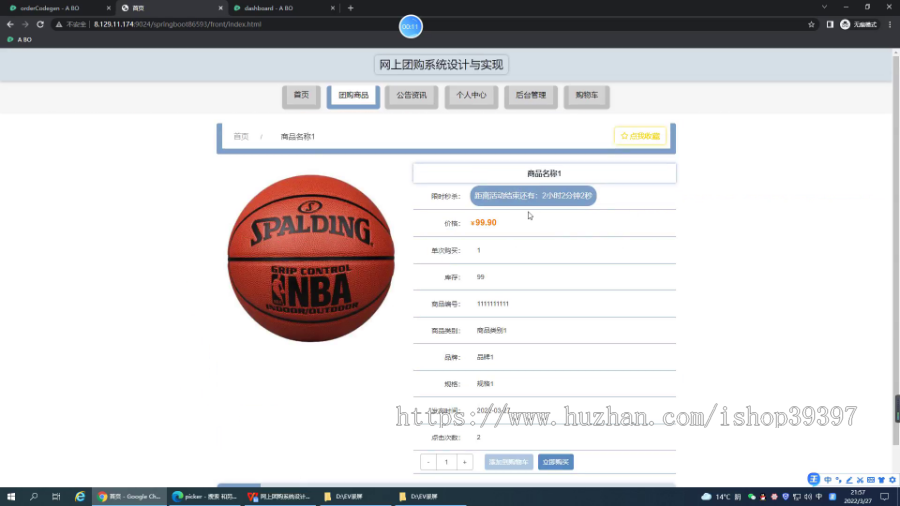Bookmark this page with the star icon
Image resolution: width=900 pixels, height=506 pixels.
pos(811,24)
